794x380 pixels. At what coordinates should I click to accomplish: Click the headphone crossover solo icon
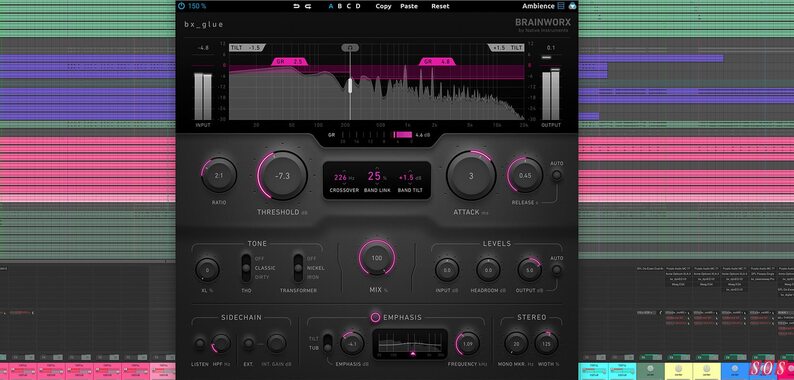350,48
